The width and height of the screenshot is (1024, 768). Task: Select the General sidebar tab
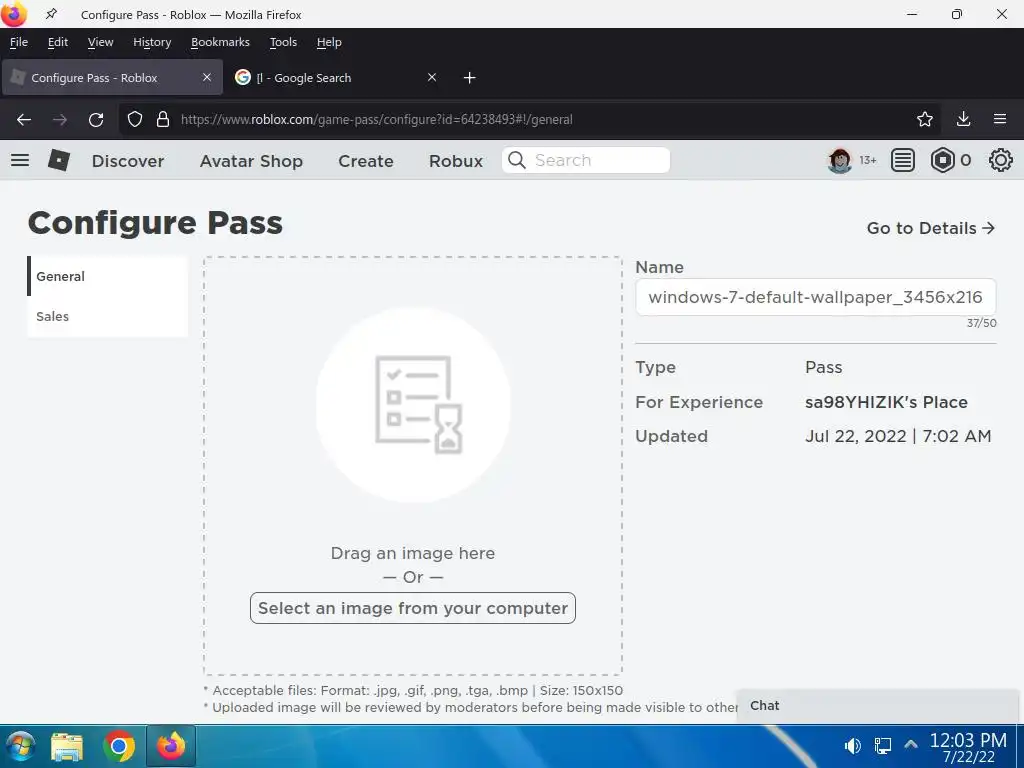click(x=107, y=276)
